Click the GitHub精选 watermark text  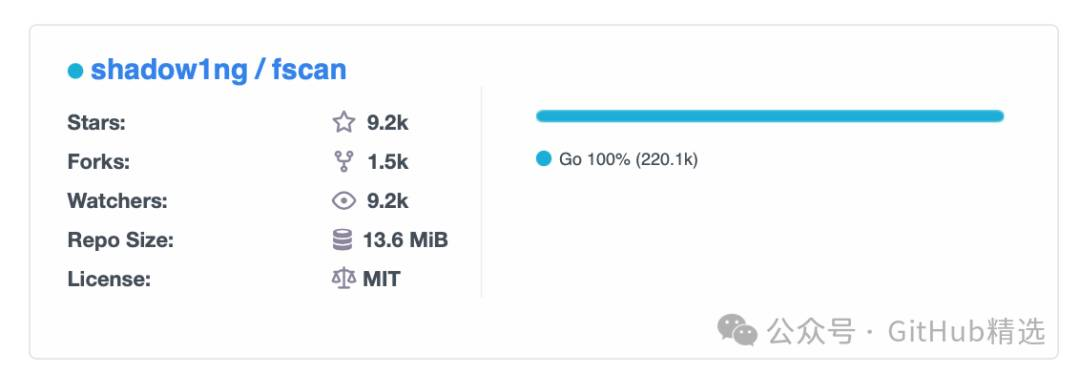(x=966, y=331)
